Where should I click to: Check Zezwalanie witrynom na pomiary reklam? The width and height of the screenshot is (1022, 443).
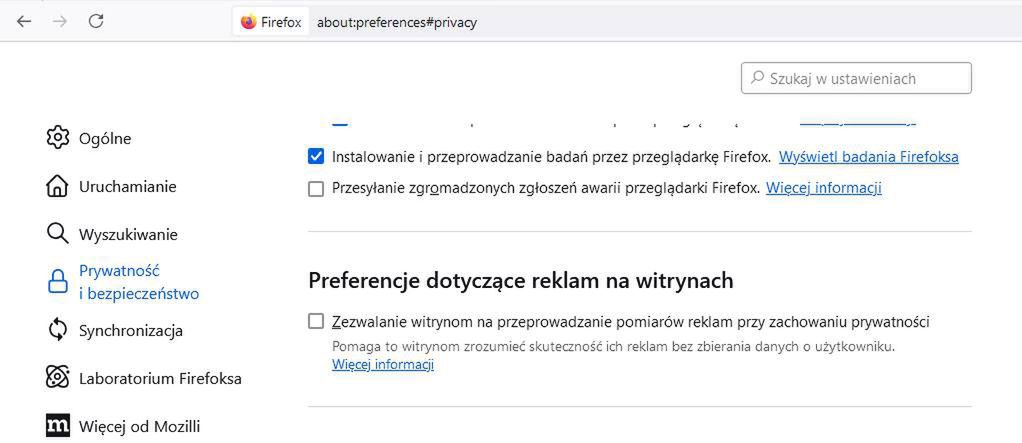316,322
